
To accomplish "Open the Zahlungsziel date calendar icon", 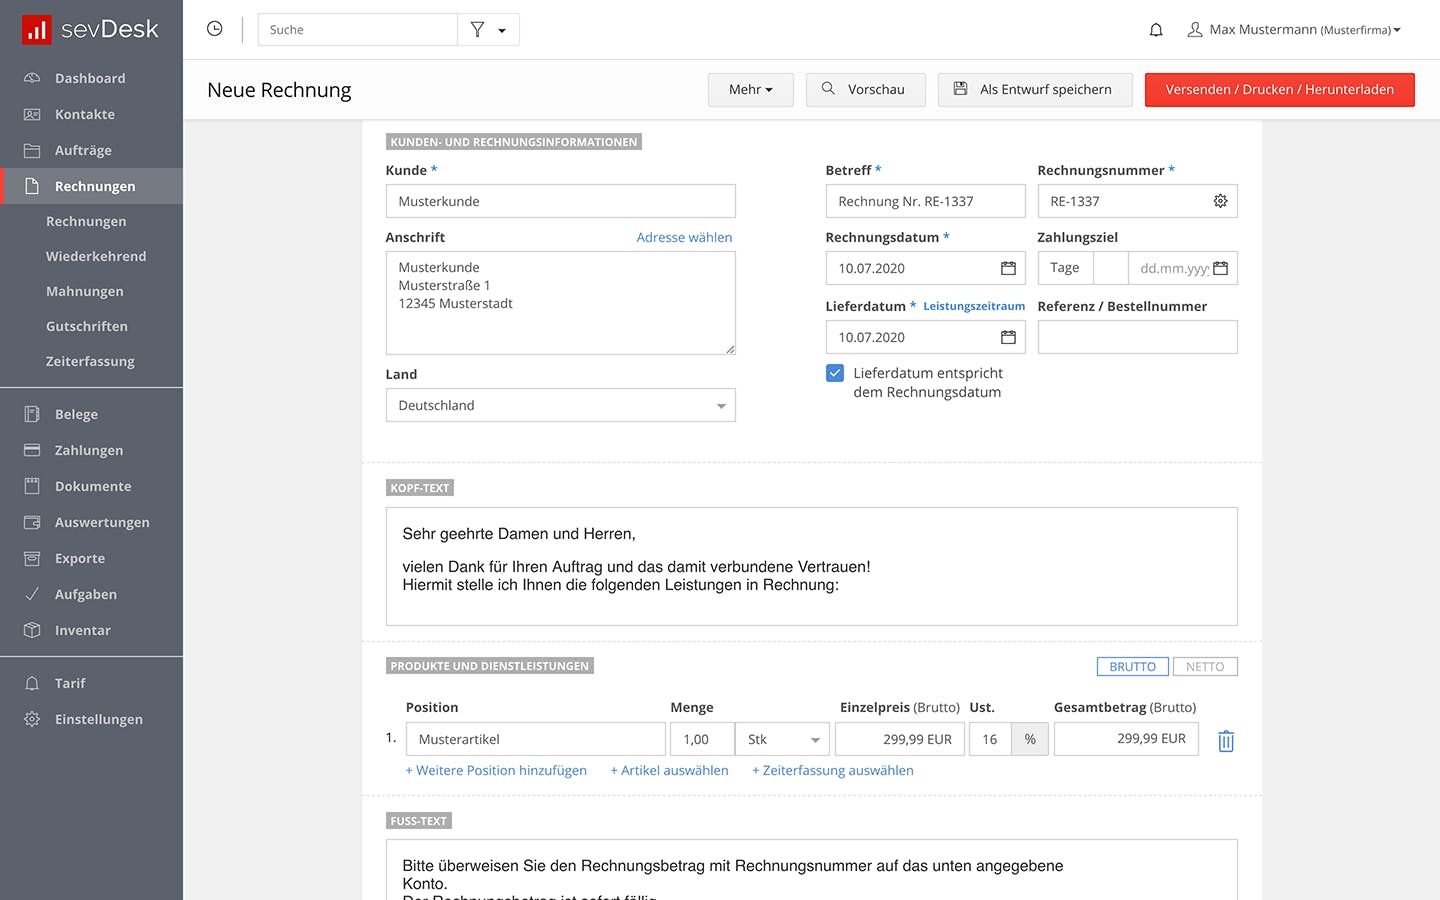I will (x=1220, y=268).
